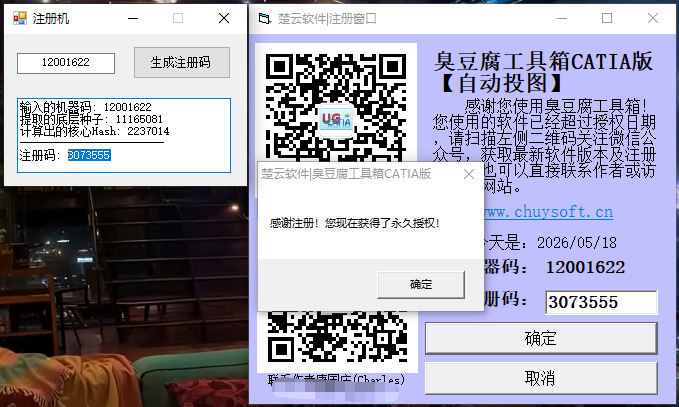This screenshot has width=679, height=407.
Task: Click the registration code field containing 3073555
Action: (601, 302)
